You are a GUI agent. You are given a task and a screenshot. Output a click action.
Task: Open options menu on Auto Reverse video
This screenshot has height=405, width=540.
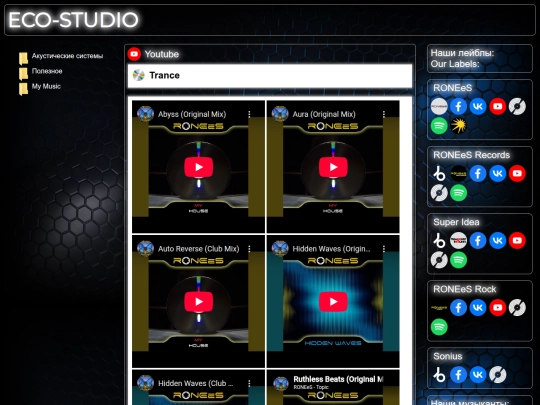(x=249, y=249)
